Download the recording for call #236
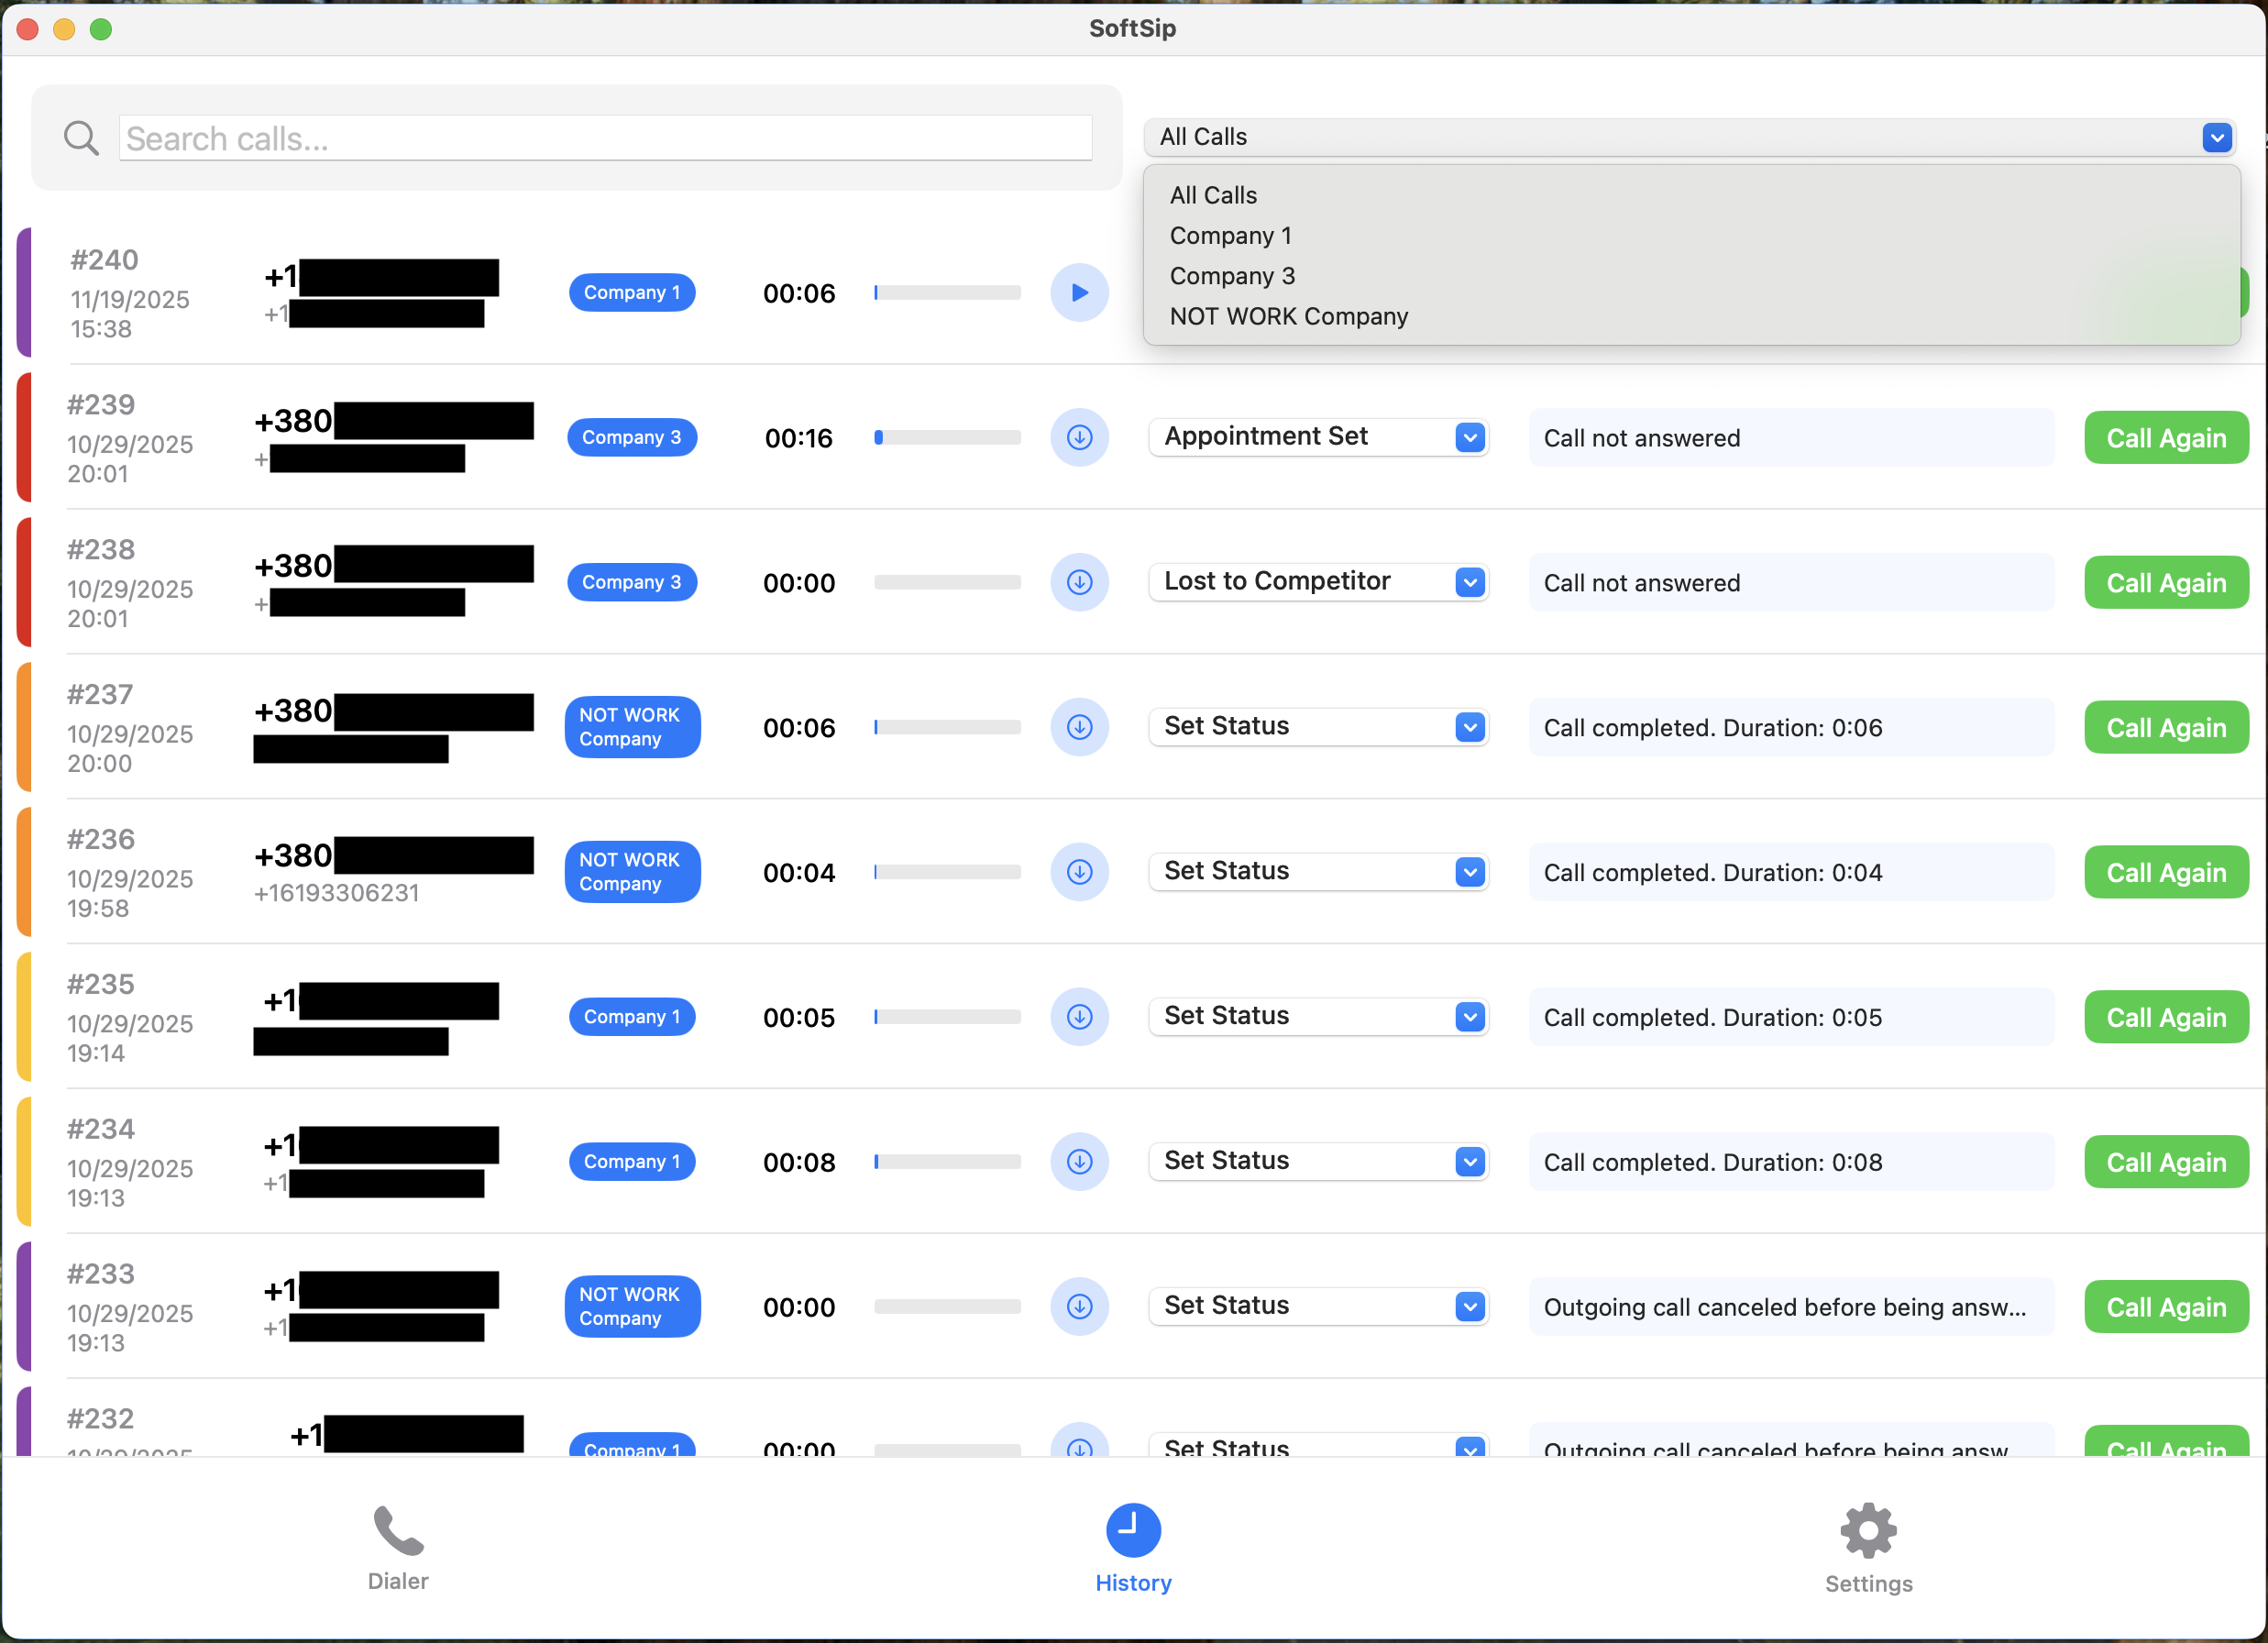This screenshot has height=1643, width=2268. (x=1080, y=871)
